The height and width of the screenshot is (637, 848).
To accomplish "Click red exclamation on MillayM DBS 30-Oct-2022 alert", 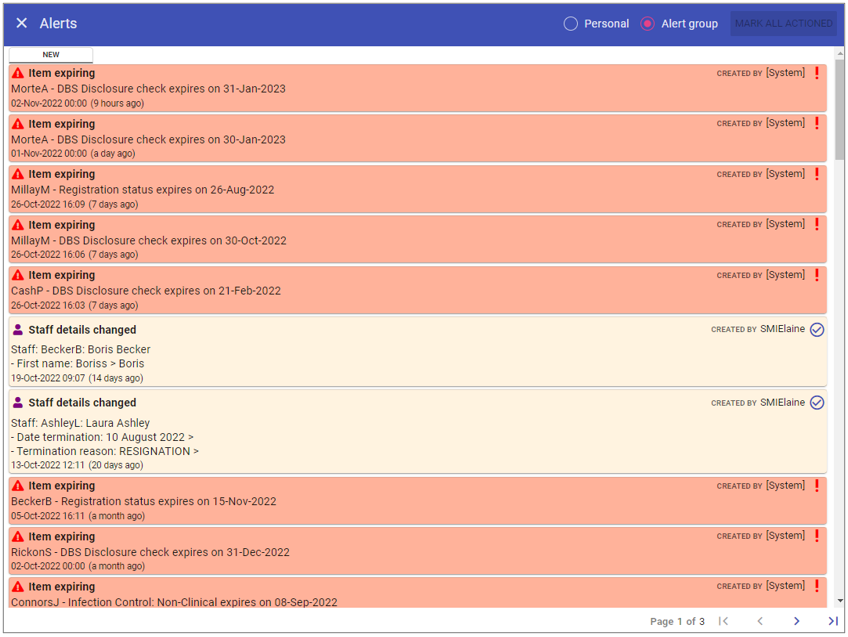I will click(x=817, y=225).
